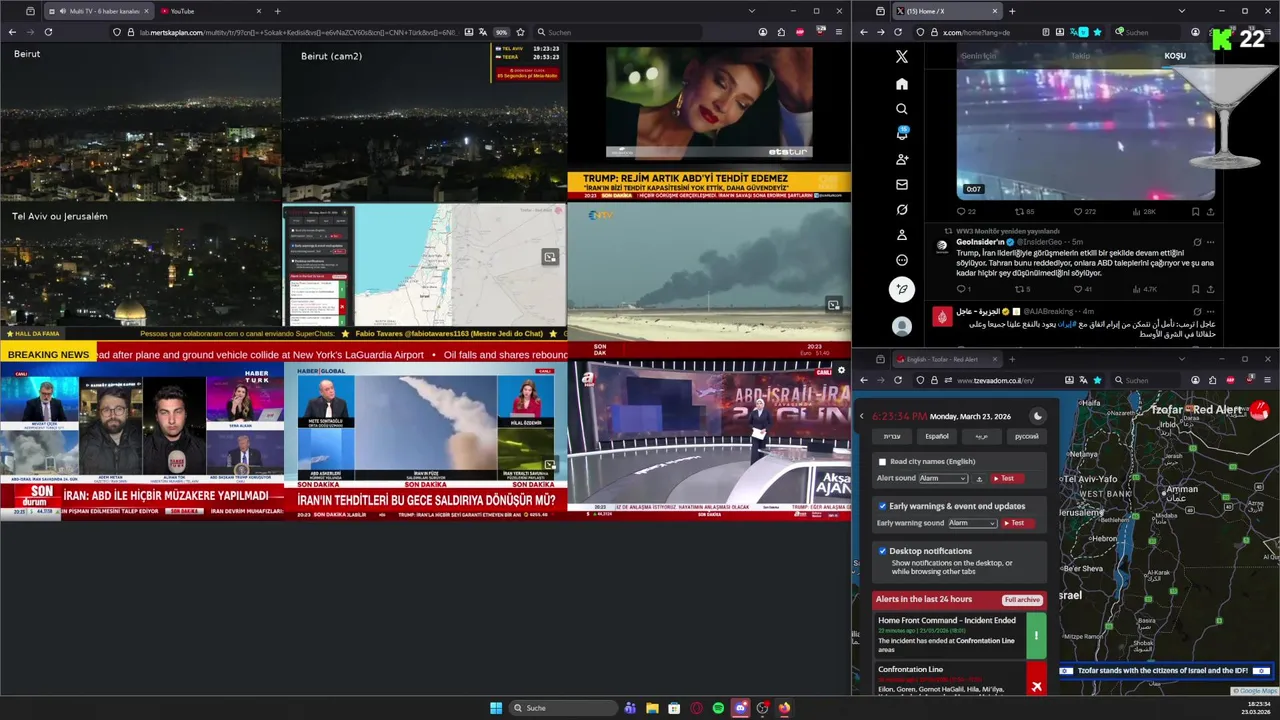The width and height of the screenshot is (1280, 720).
Task: Switch Tzofar language to Hebrew
Action: pos(891,436)
